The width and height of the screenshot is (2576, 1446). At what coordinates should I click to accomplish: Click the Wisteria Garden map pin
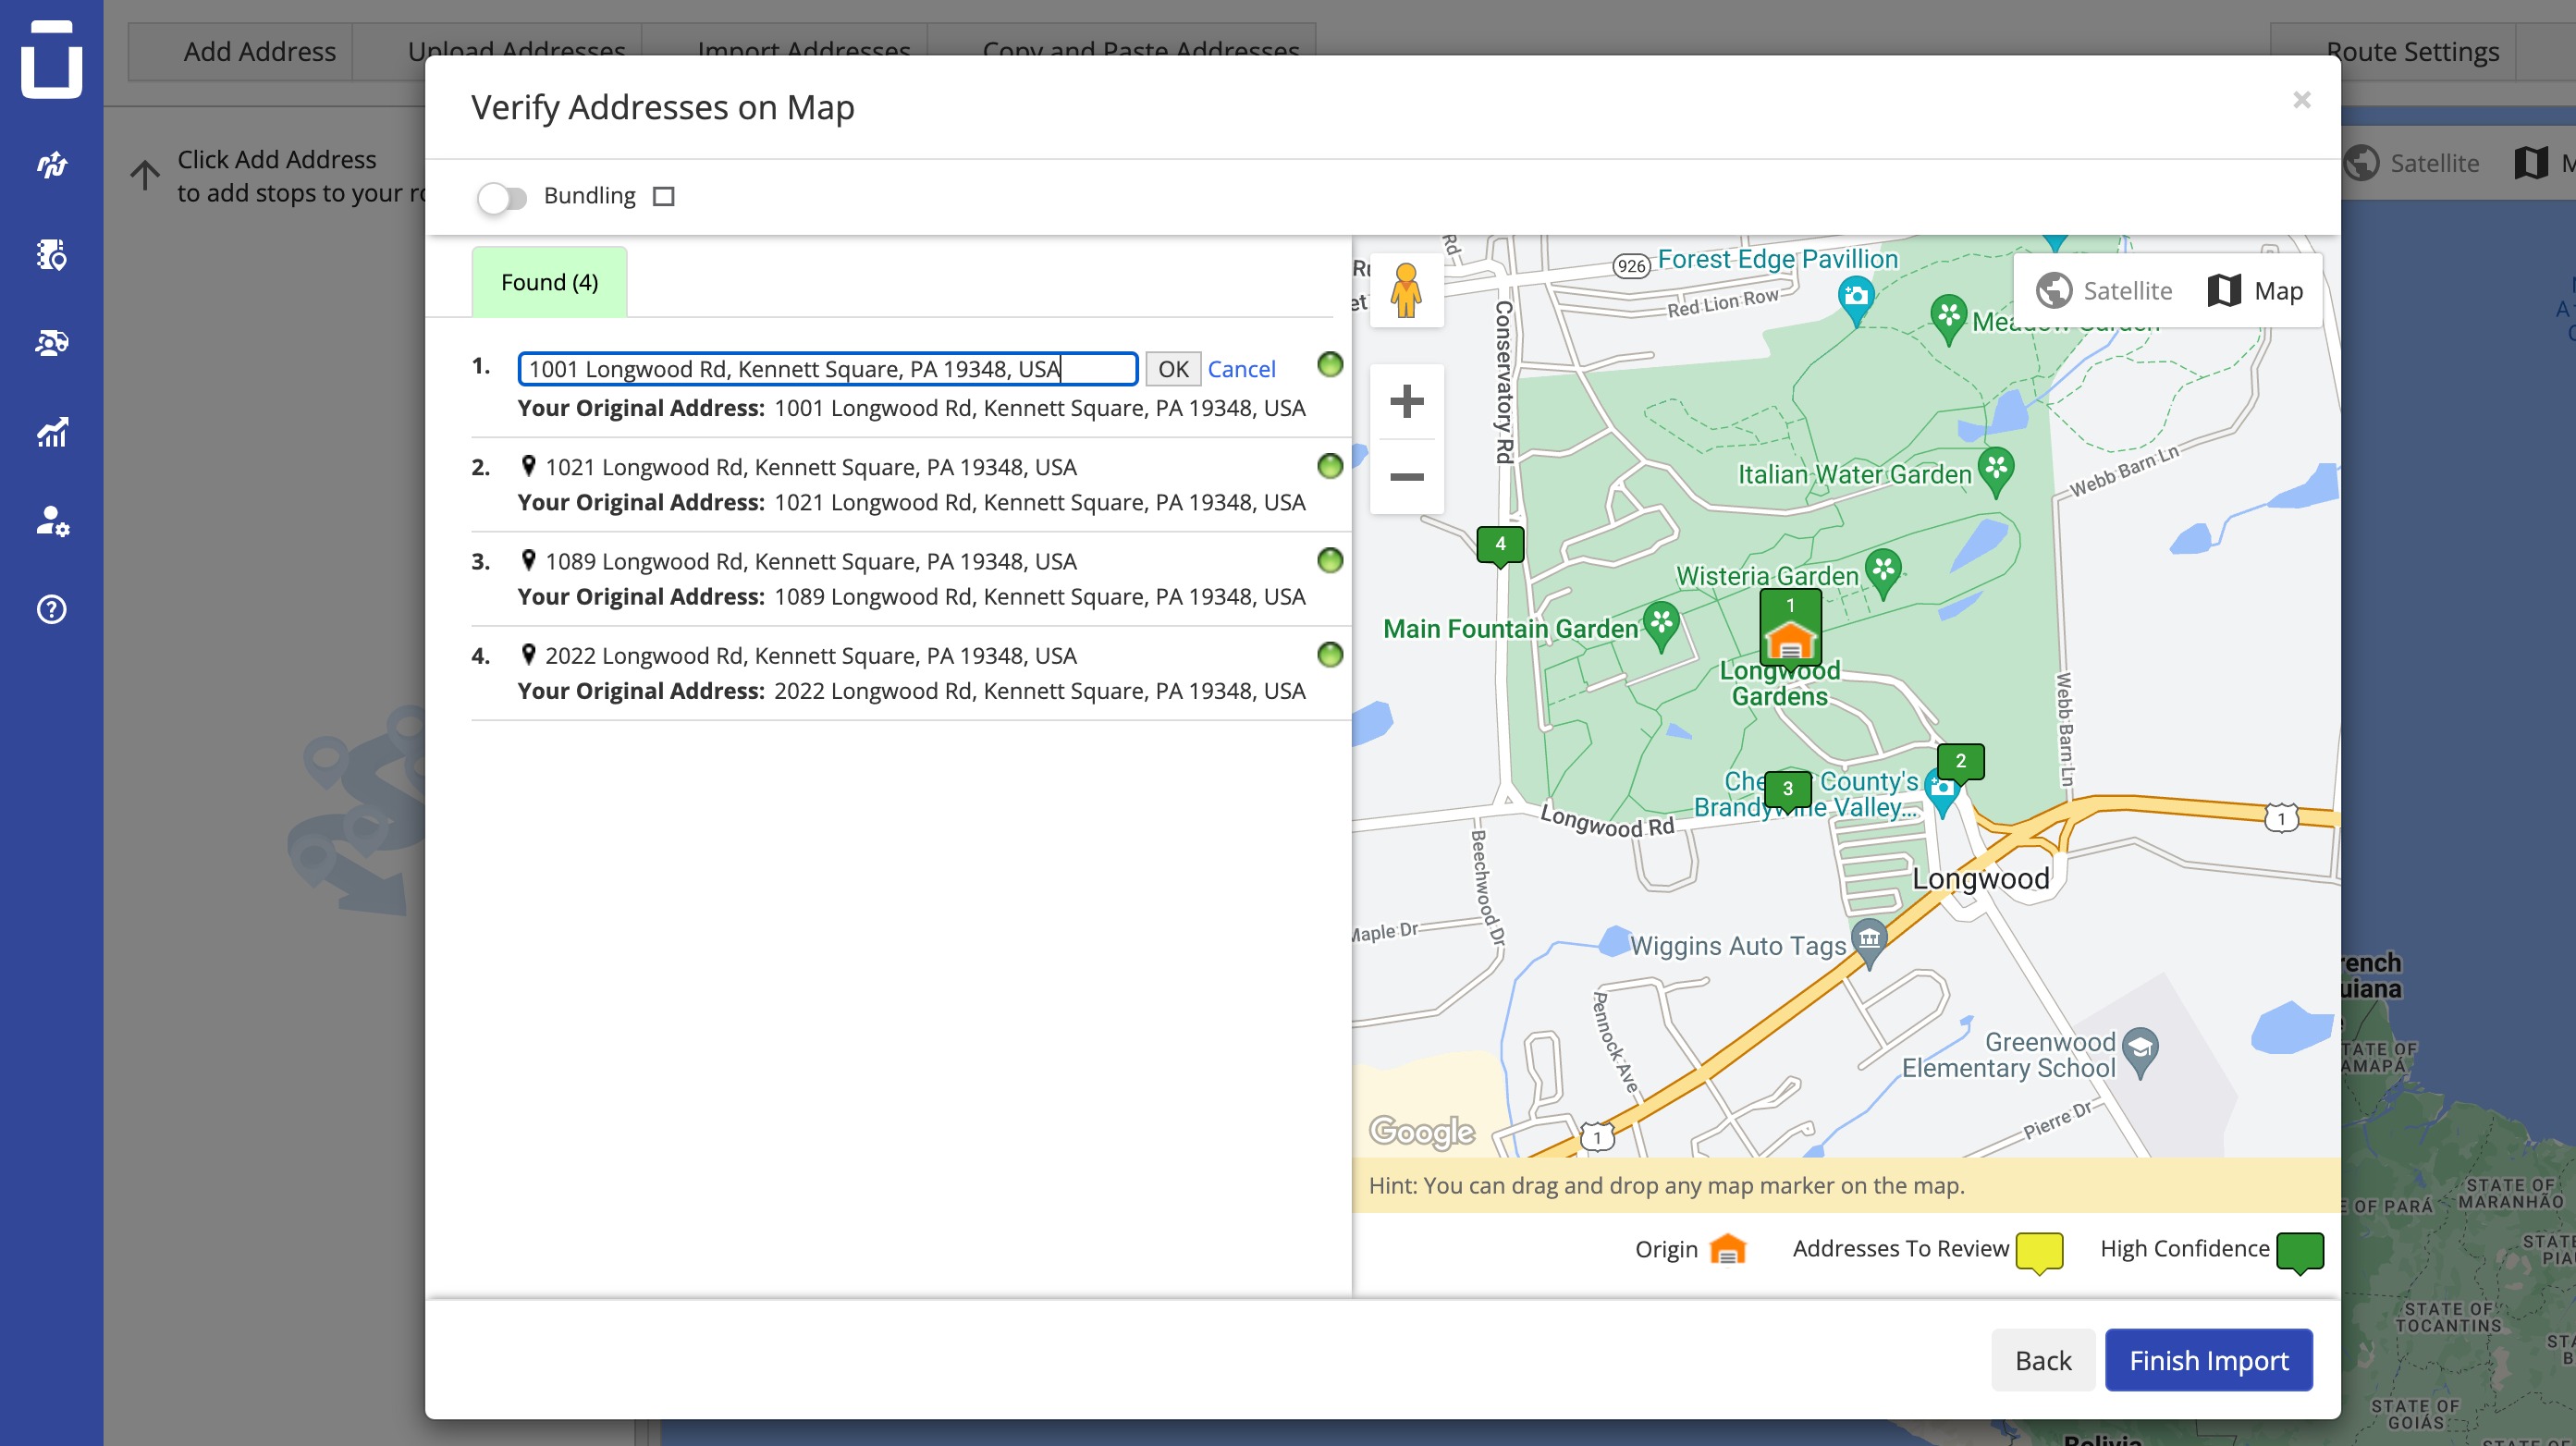(1883, 573)
